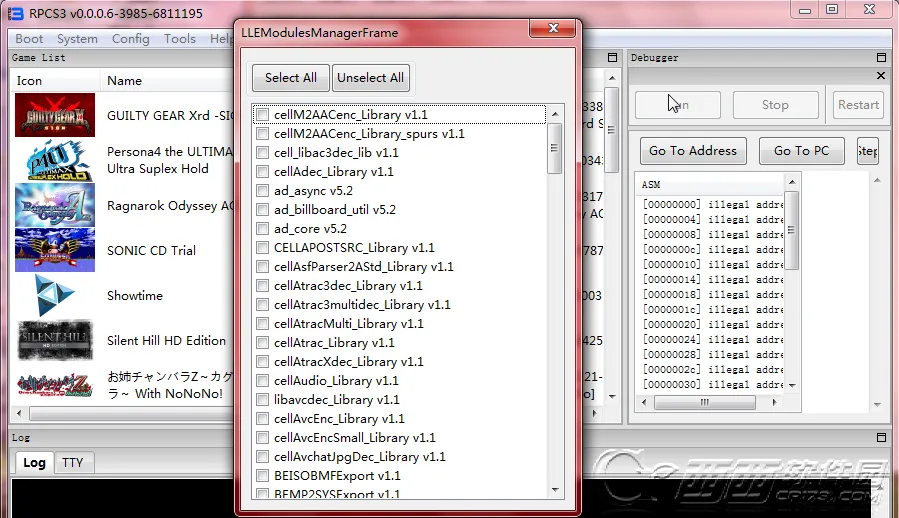Click the Showtime game icon

pos(55,295)
